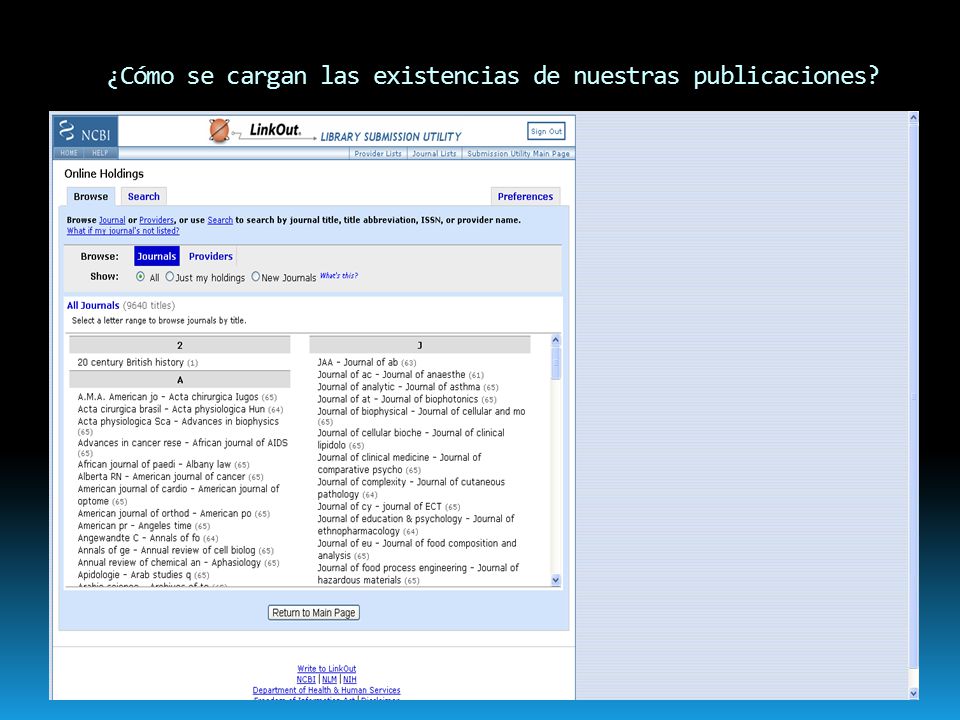Open Journal of eu - Journal of food composition
This screenshot has width=960, height=720.
(x=417, y=549)
